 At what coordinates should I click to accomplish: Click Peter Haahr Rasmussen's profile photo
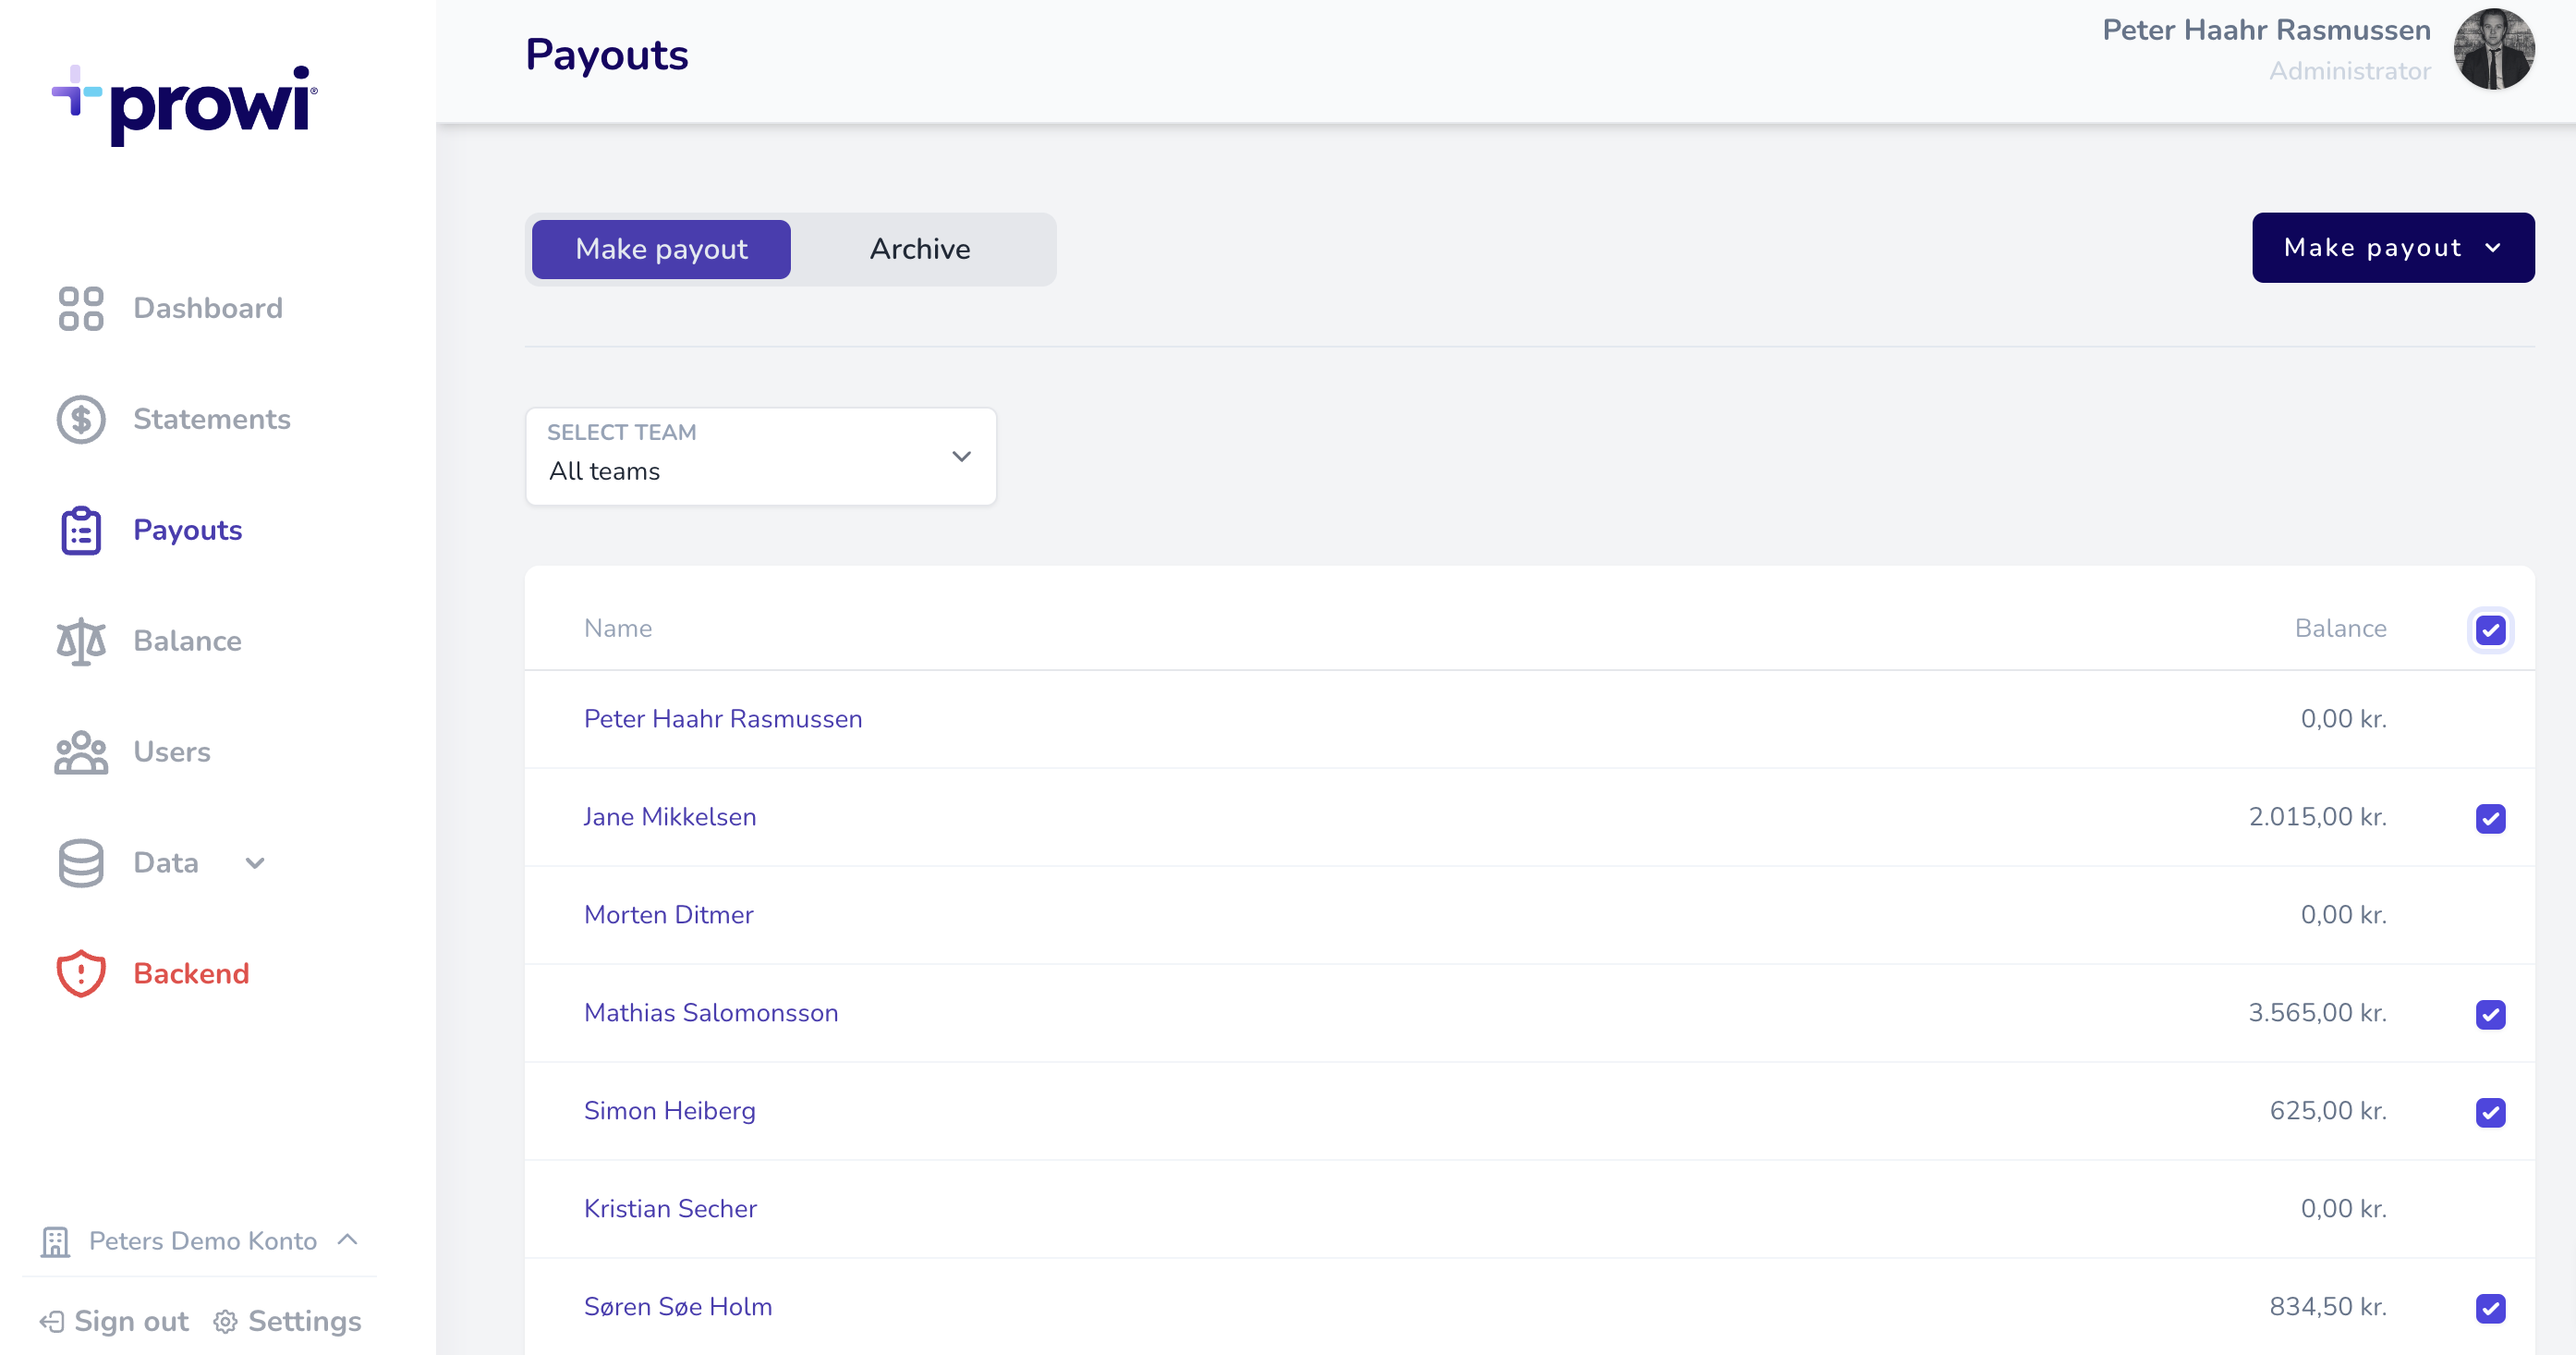(x=2495, y=49)
